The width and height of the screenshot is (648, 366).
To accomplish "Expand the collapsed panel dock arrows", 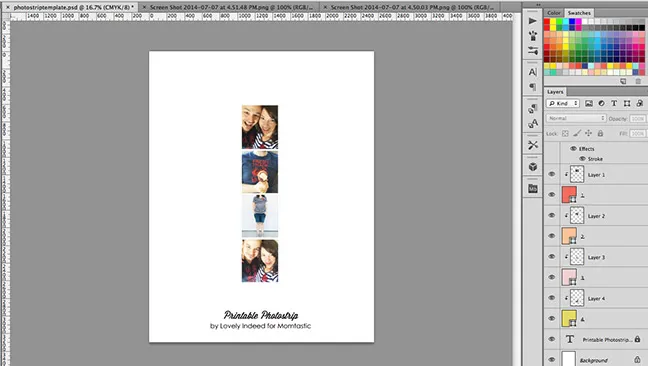I will 538,4.
